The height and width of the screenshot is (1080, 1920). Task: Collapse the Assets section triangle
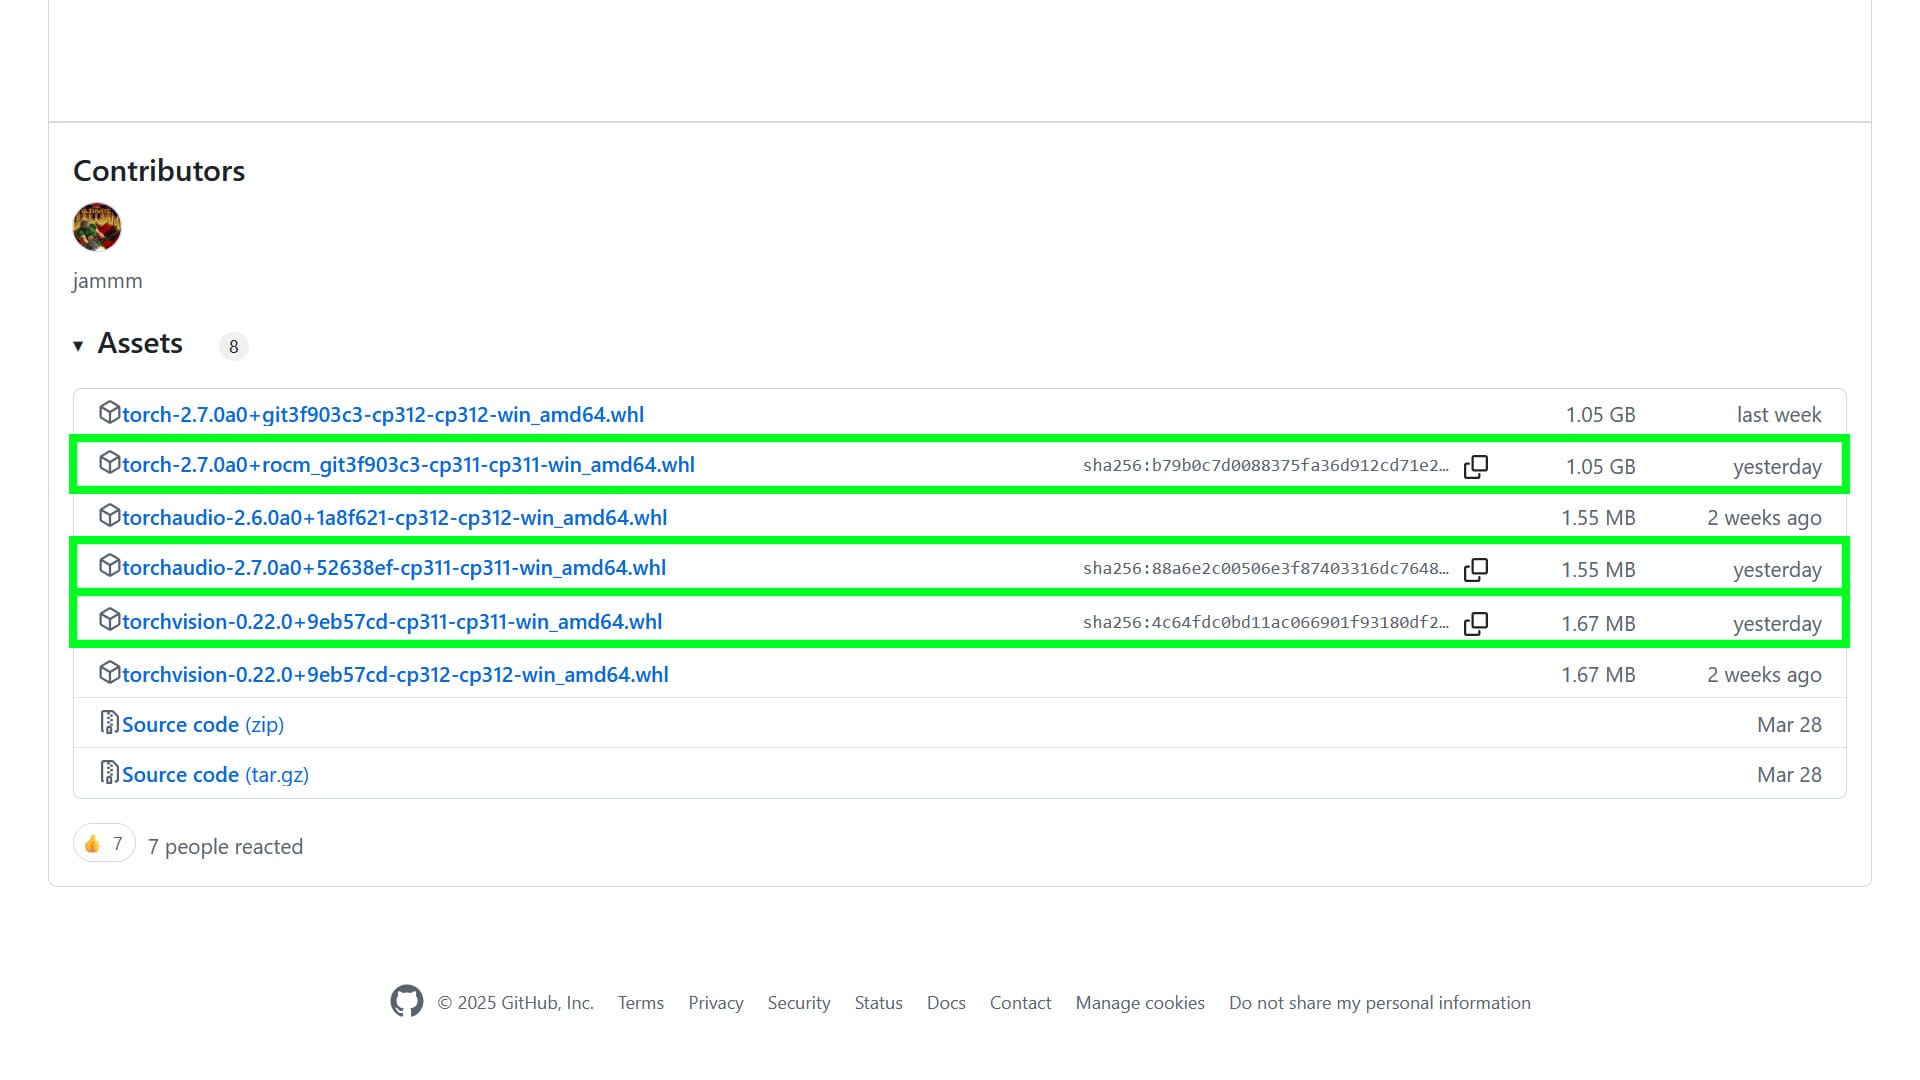[x=78, y=346]
